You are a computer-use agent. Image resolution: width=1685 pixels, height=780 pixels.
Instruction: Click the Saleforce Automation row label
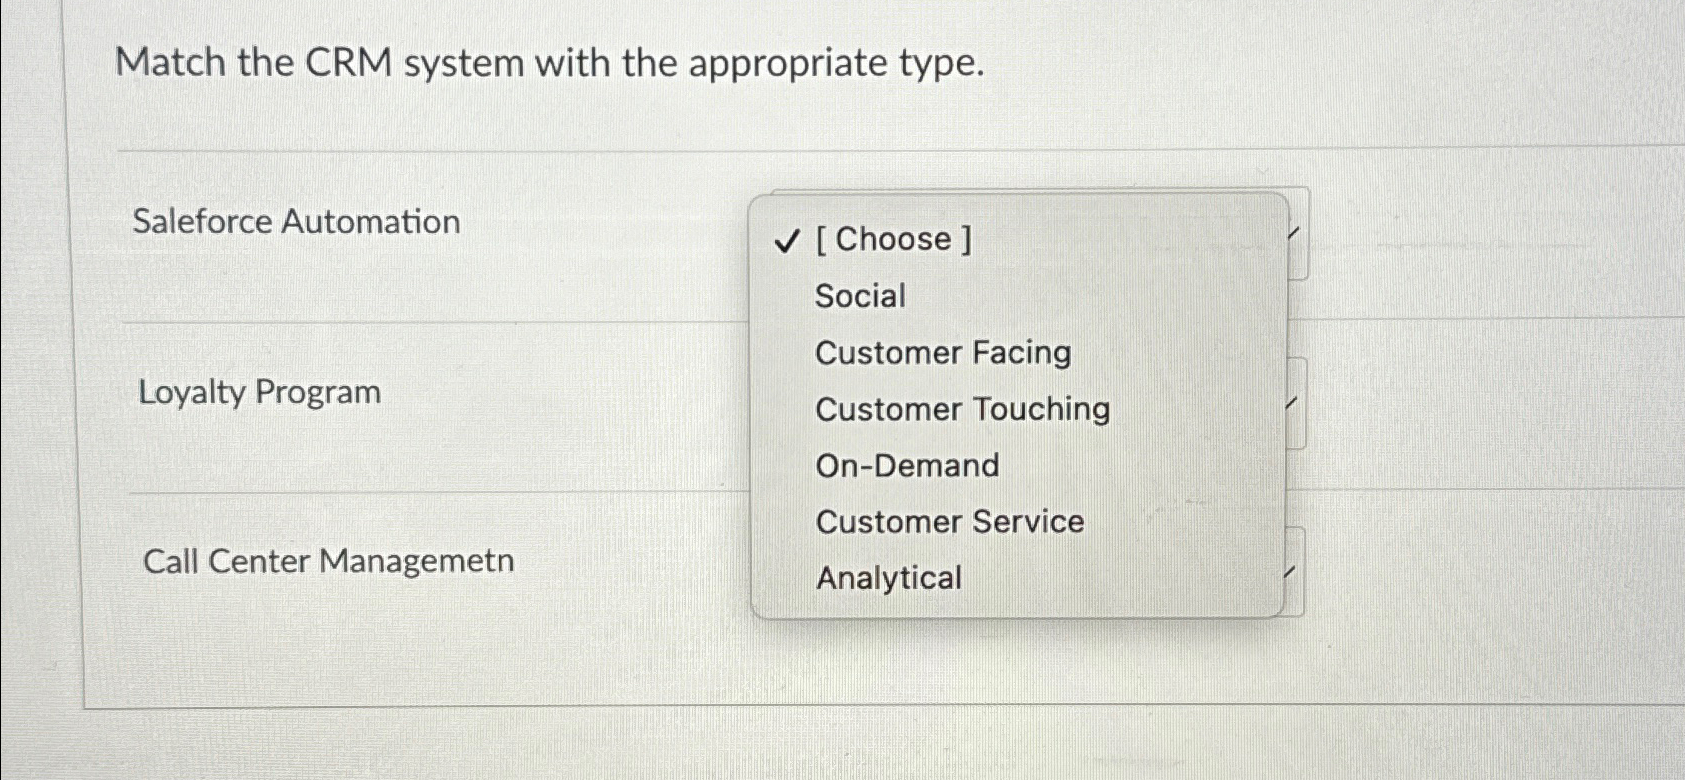(x=297, y=221)
